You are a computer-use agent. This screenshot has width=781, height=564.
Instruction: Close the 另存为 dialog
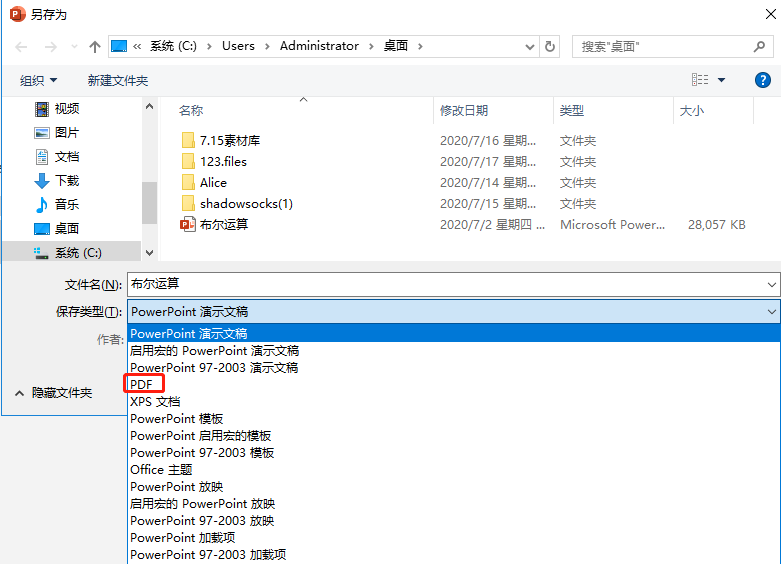(x=770, y=14)
